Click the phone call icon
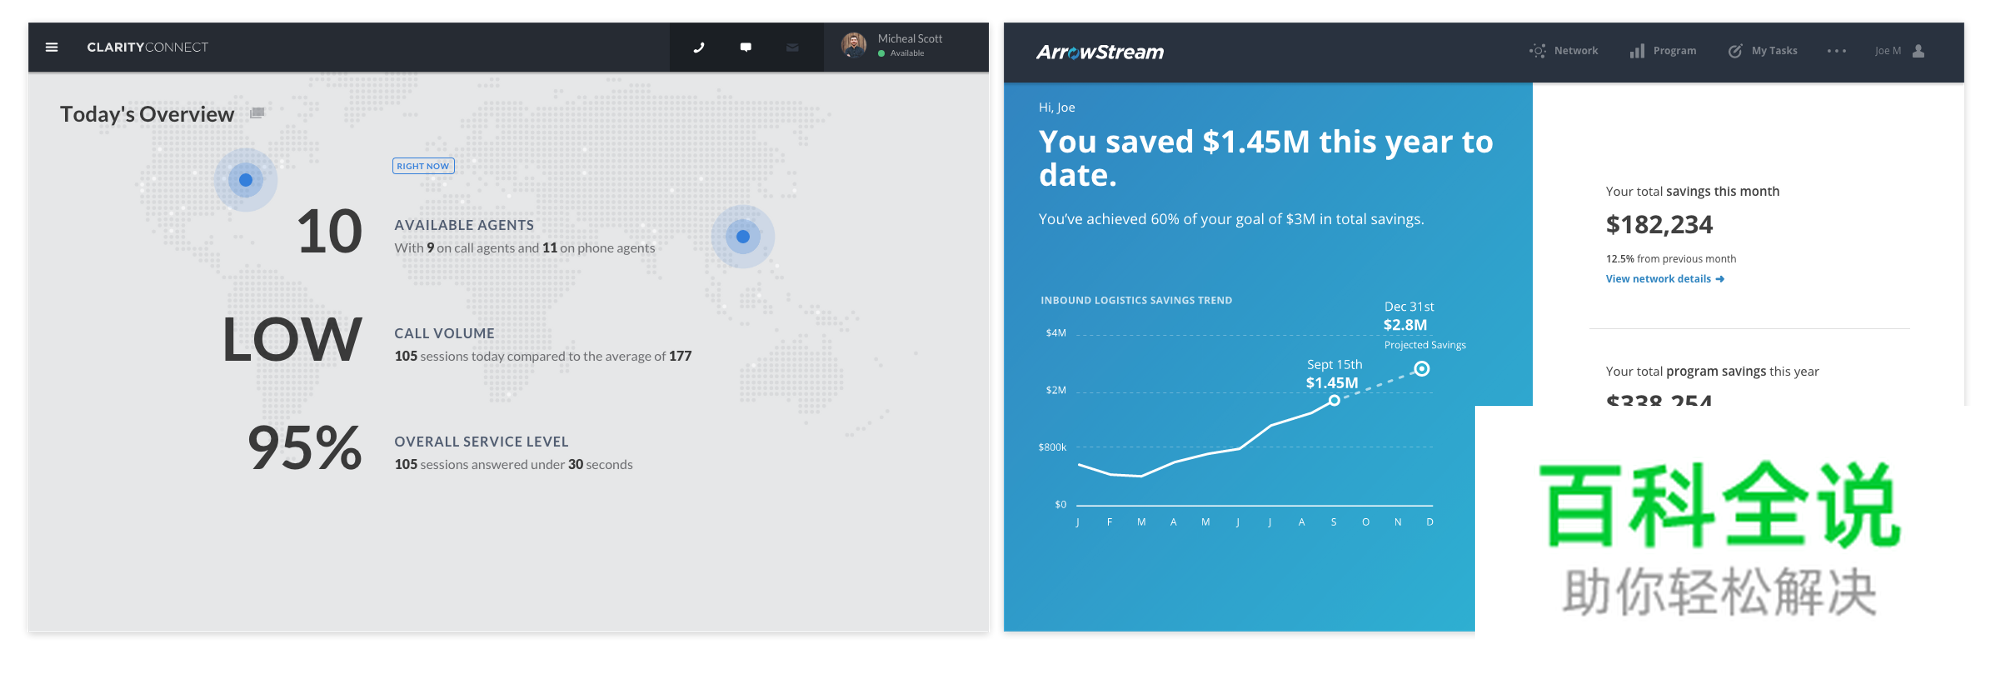The height and width of the screenshot is (673, 2000). point(699,47)
